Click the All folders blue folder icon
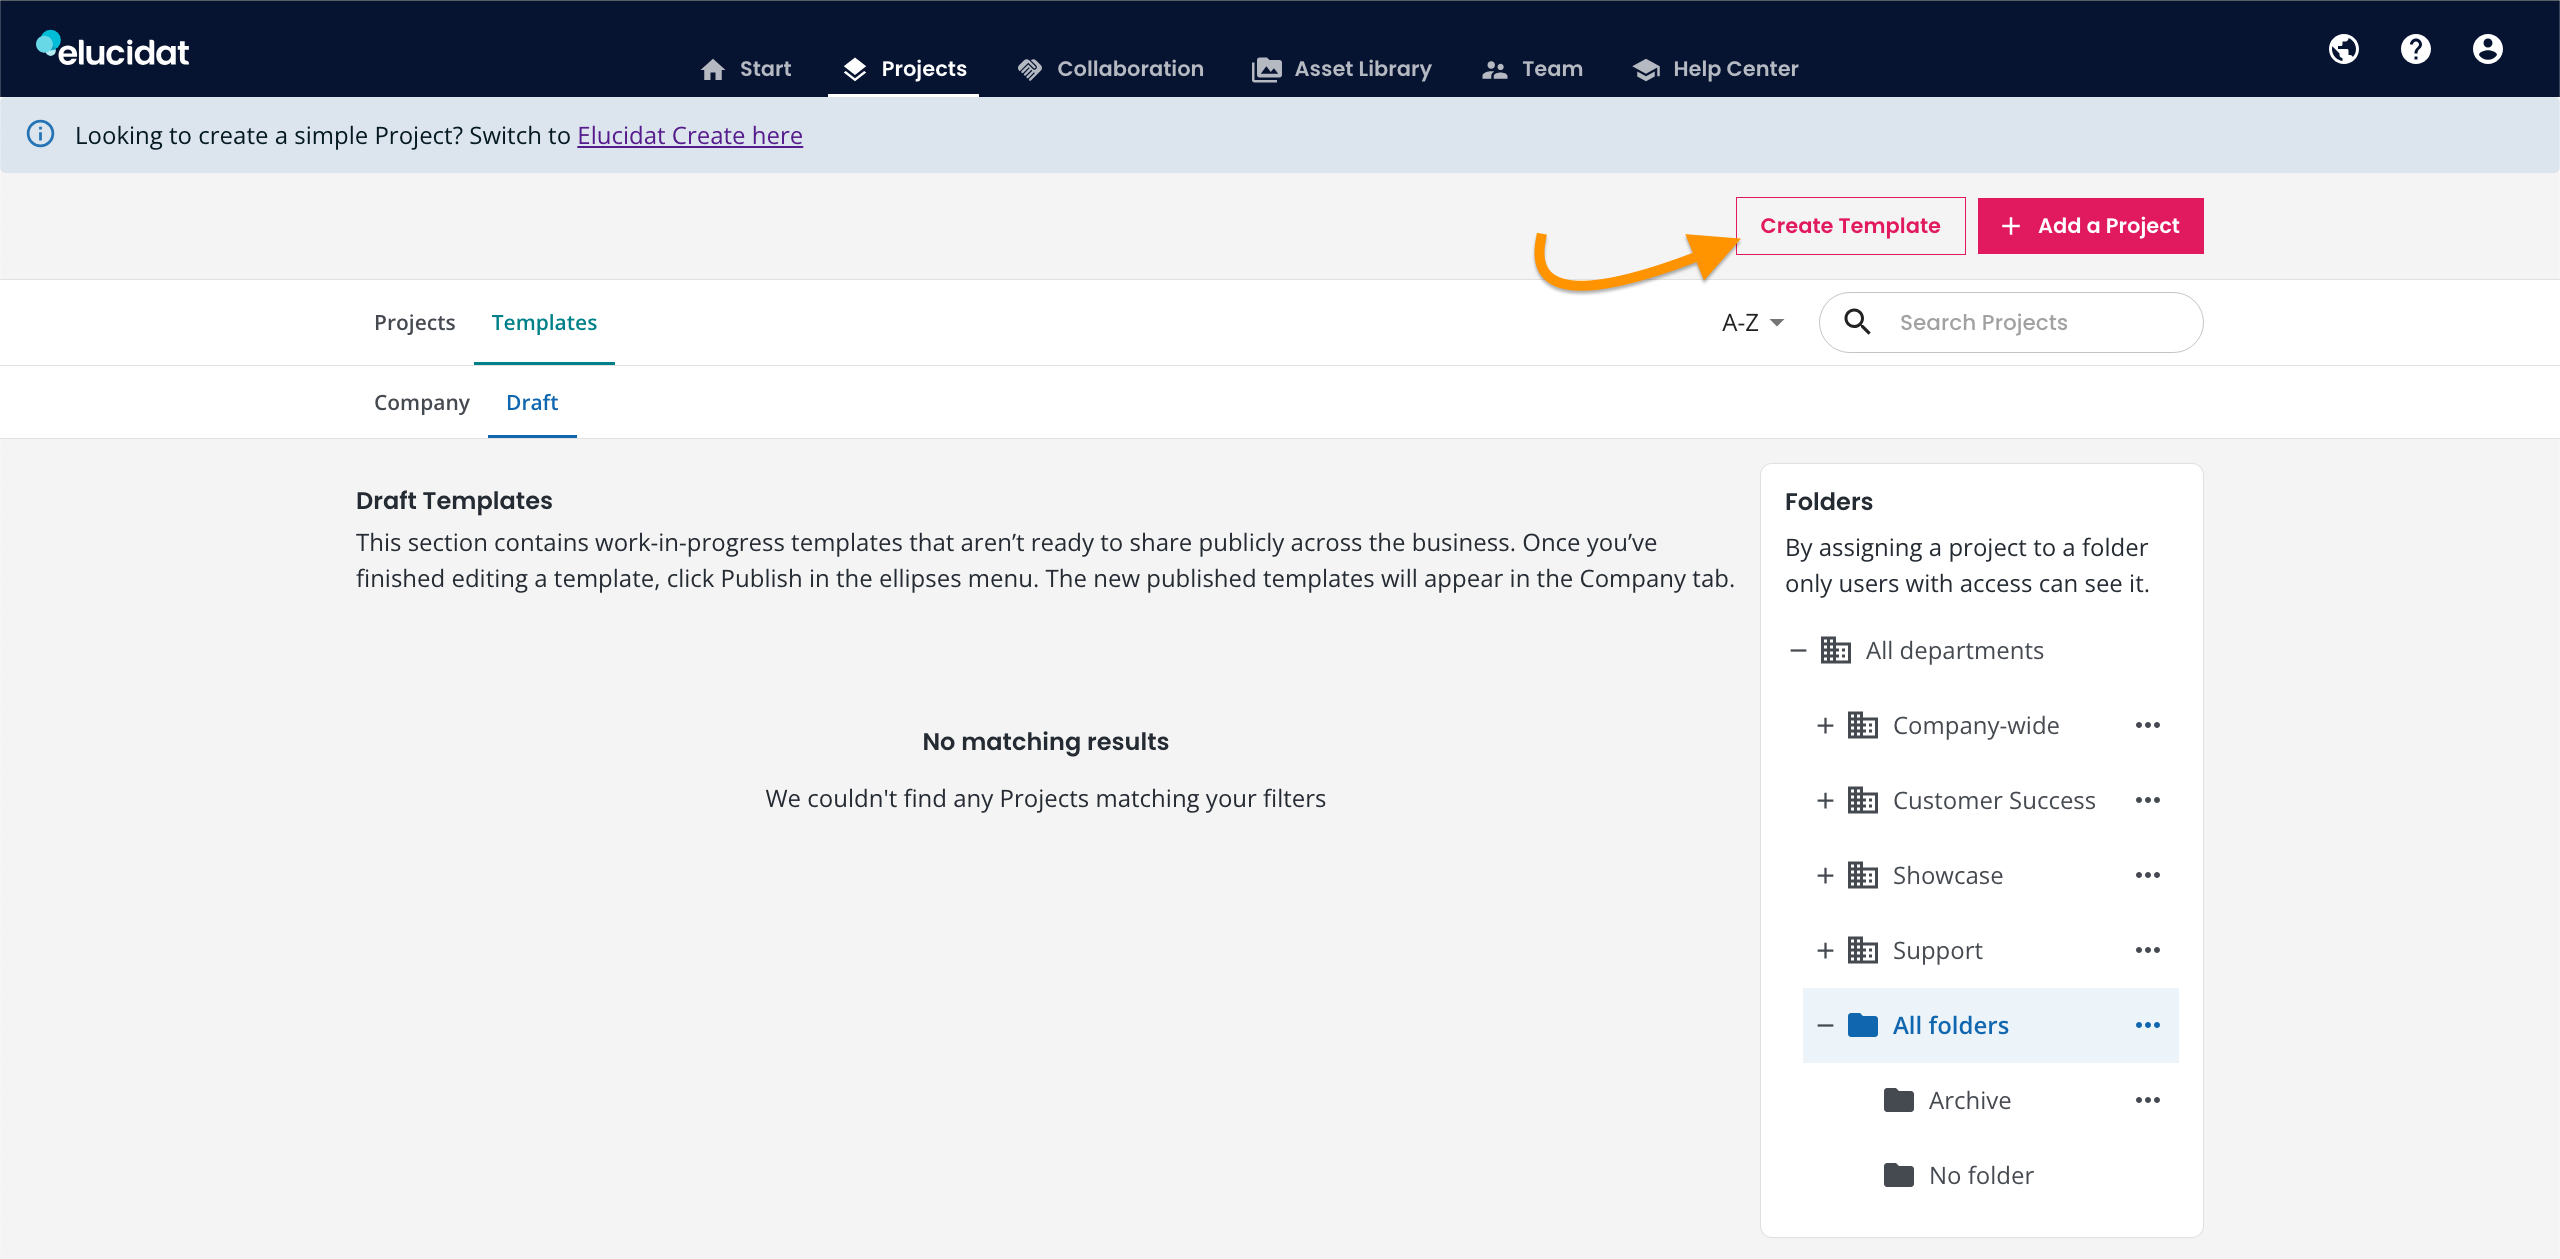The width and height of the screenshot is (2560, 1259). (x=1862, y=1025)
